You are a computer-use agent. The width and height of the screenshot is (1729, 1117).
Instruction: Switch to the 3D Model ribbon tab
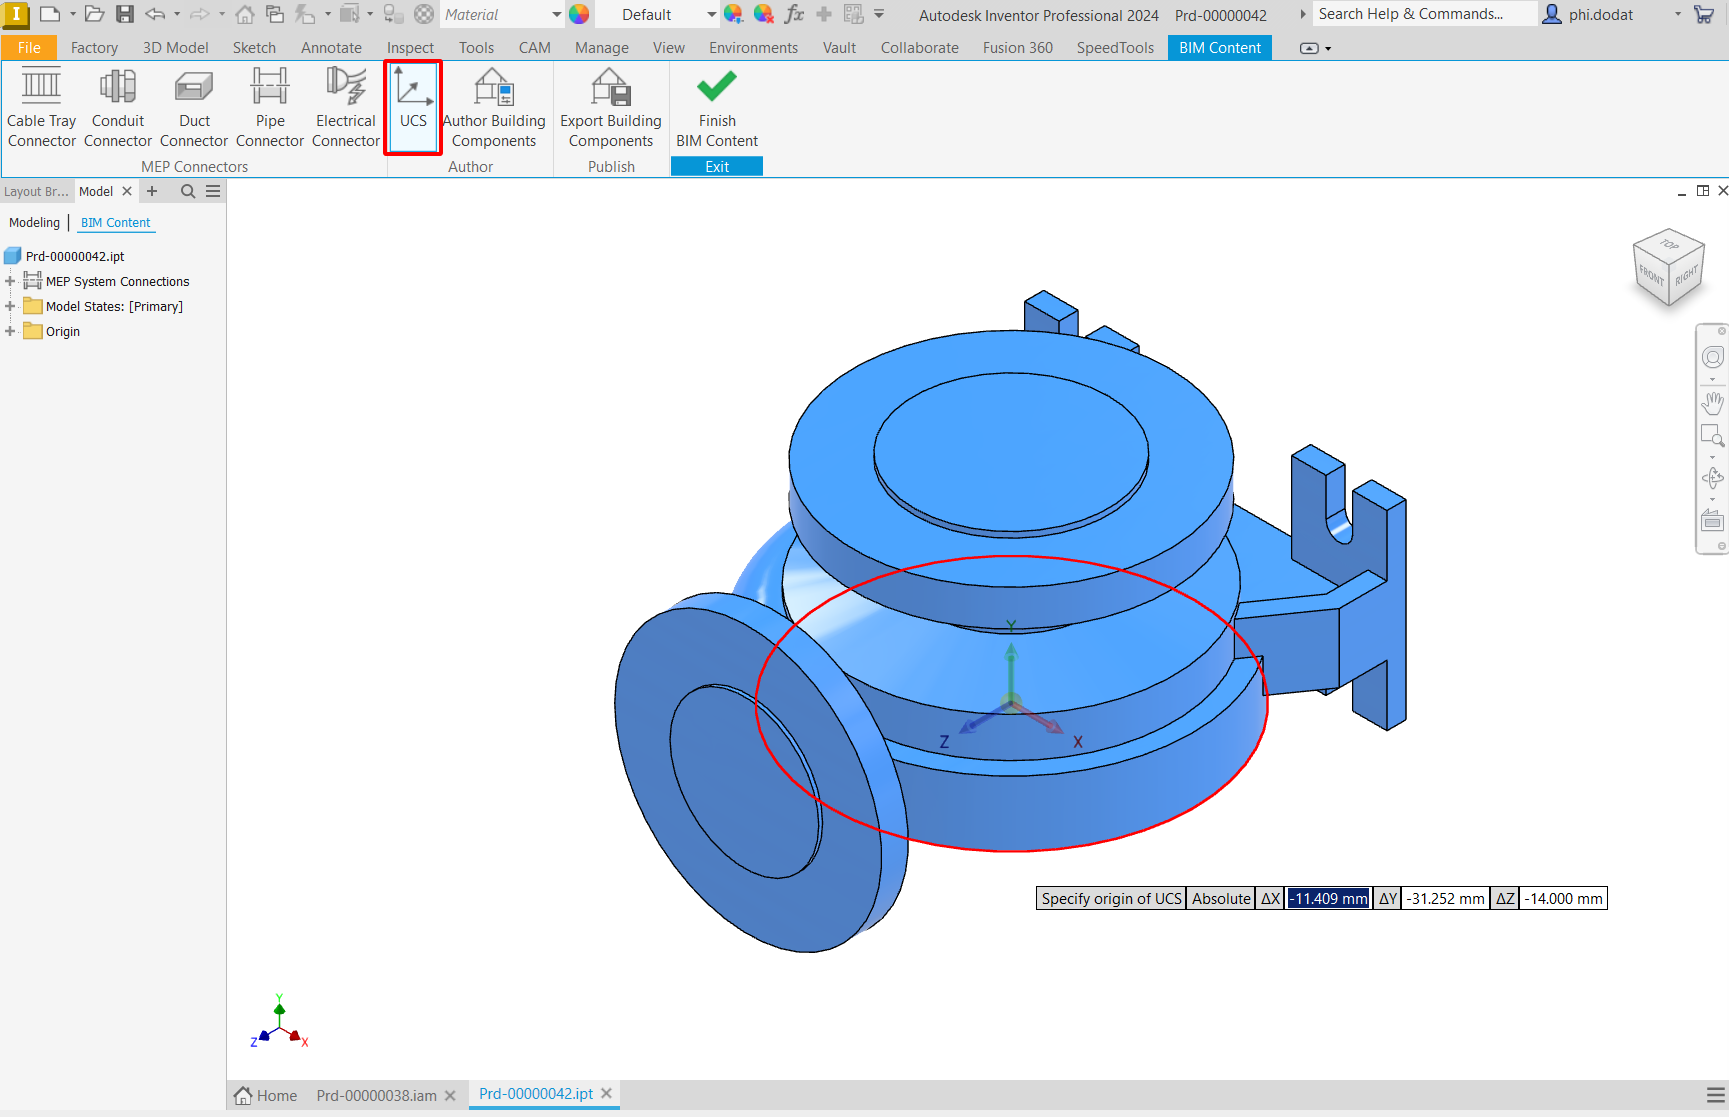point(176,47)
